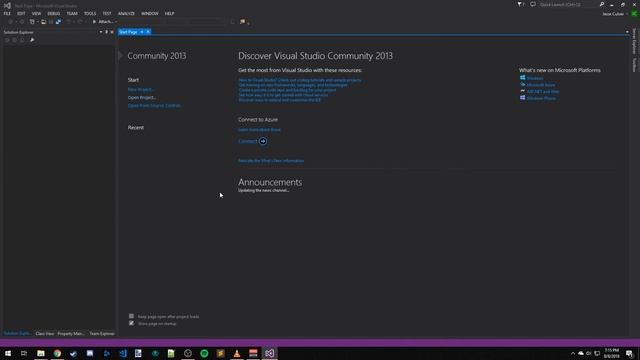Click the first 'New to Visual Studio' resource link
Image resolution: width=640 pixels, height=360 pixels.
300,80
